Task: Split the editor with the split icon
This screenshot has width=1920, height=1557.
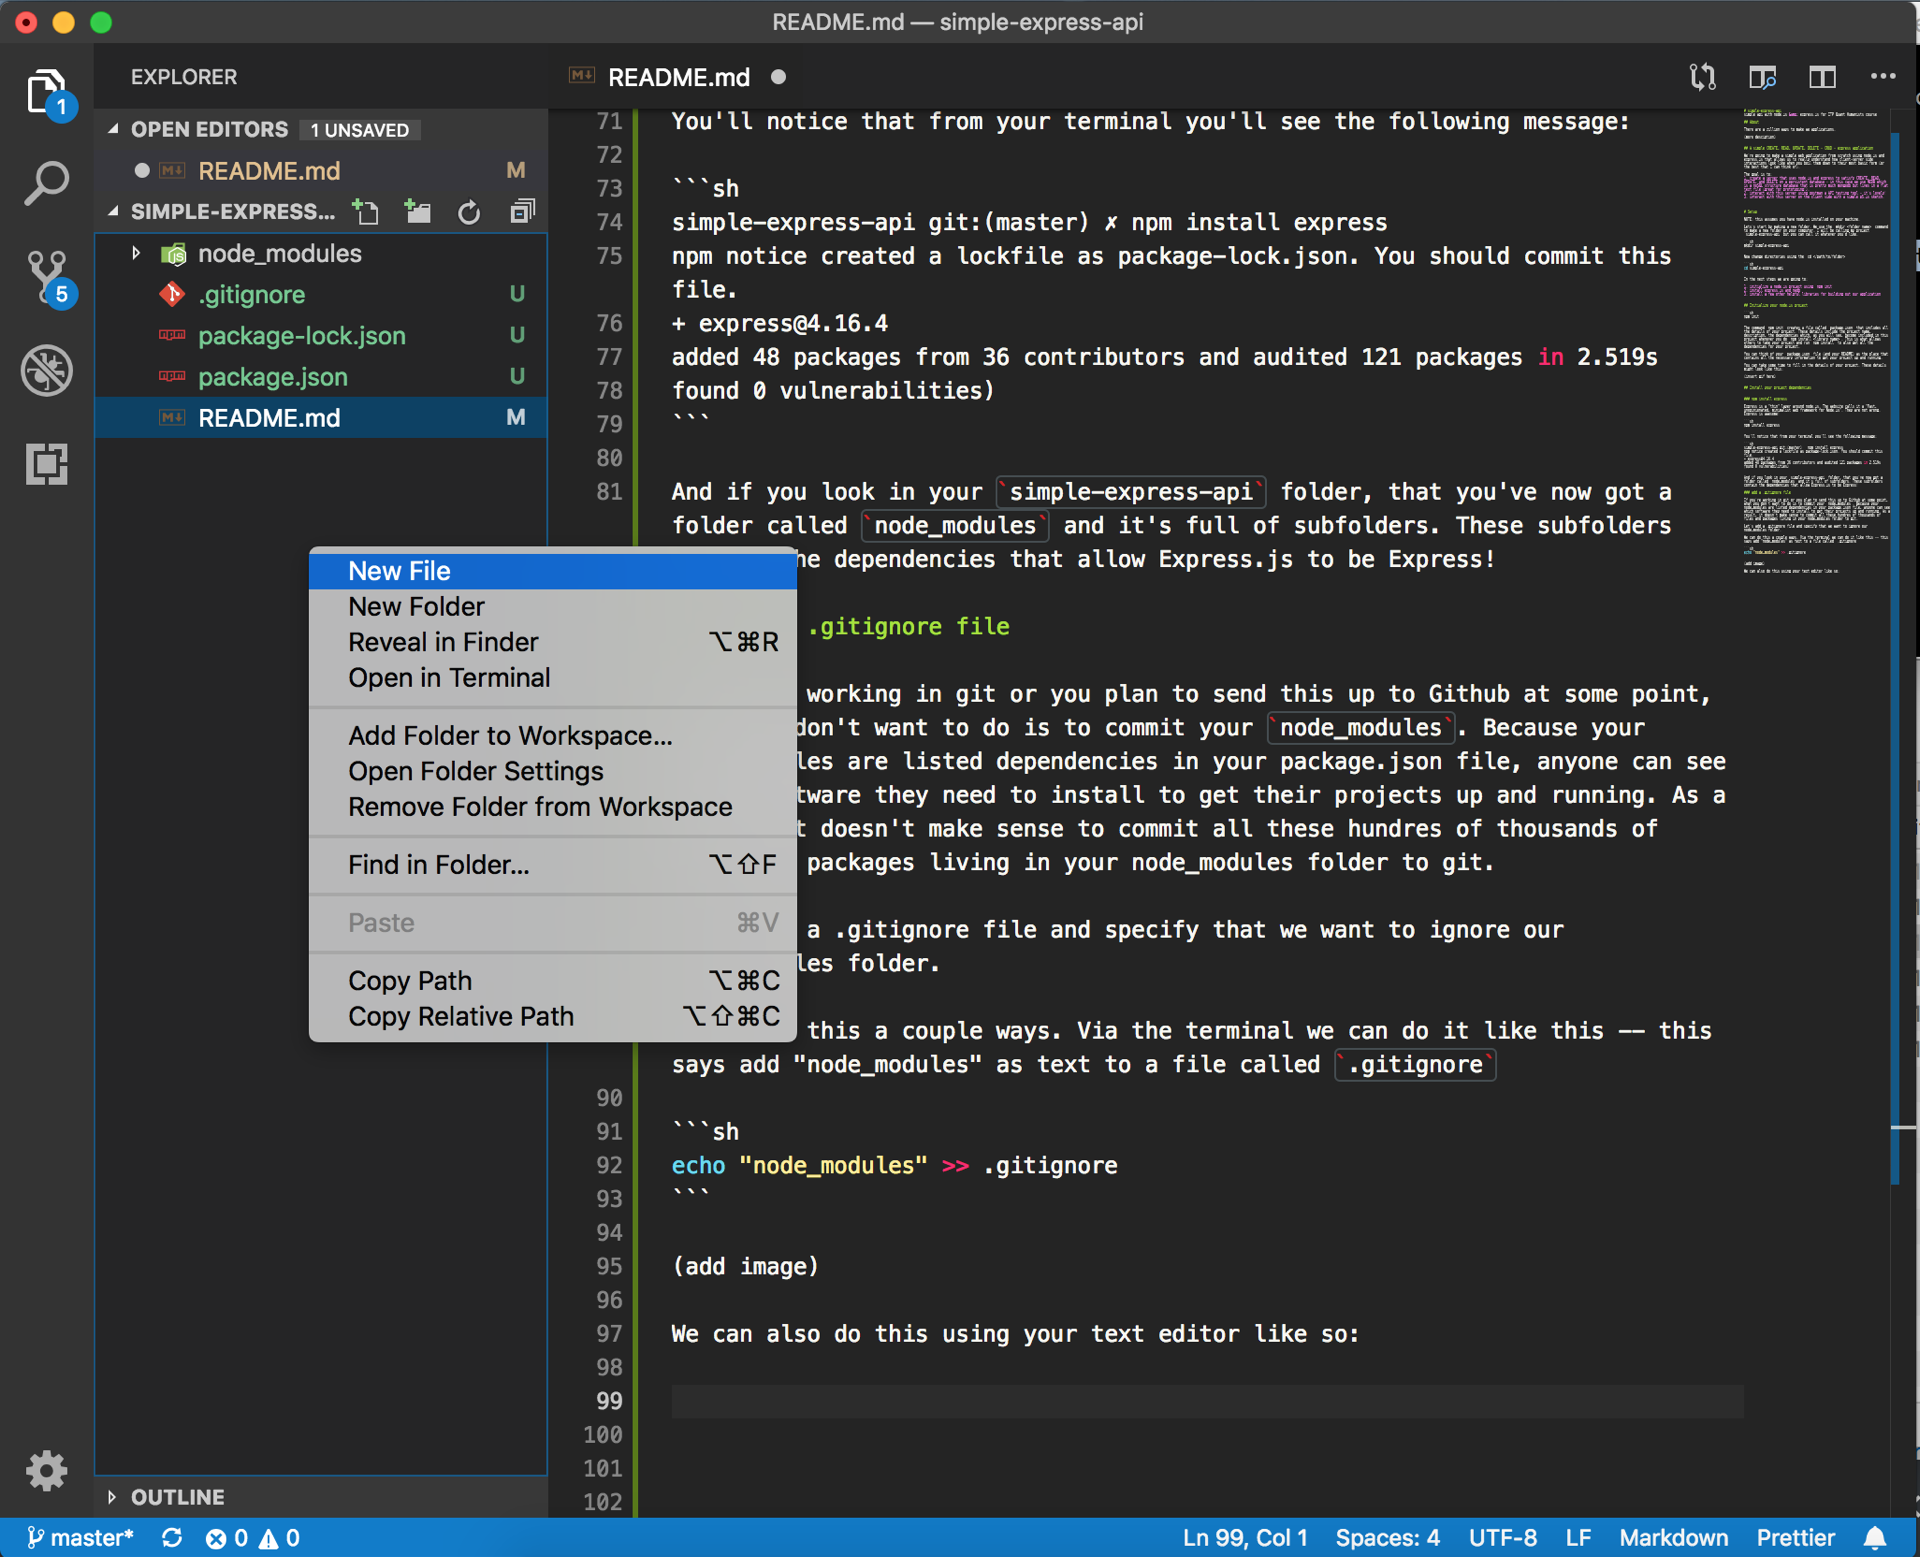Action: (1822, 77)
